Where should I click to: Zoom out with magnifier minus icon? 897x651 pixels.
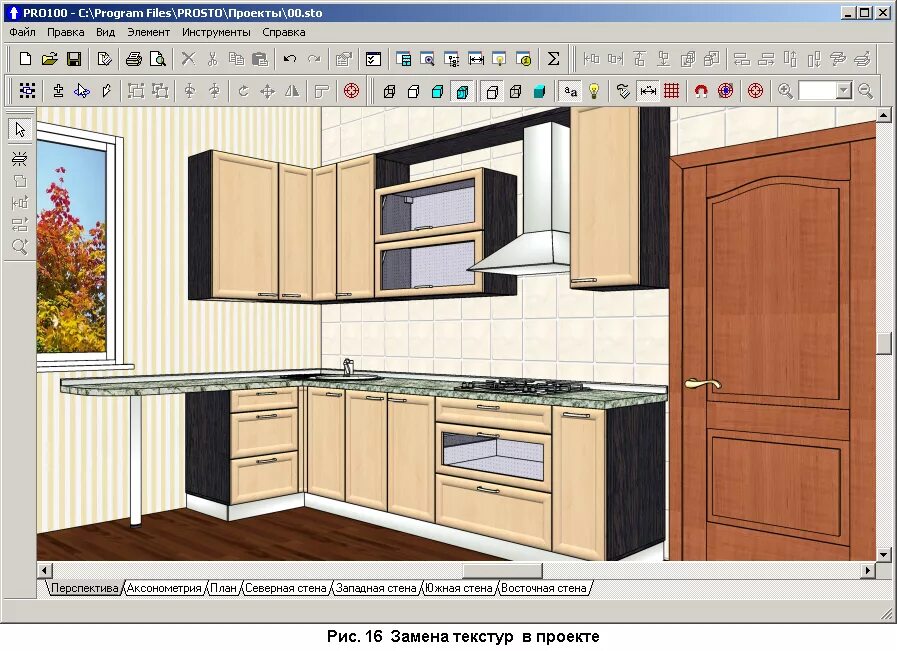pyautogui.click(x=866, y=90)
